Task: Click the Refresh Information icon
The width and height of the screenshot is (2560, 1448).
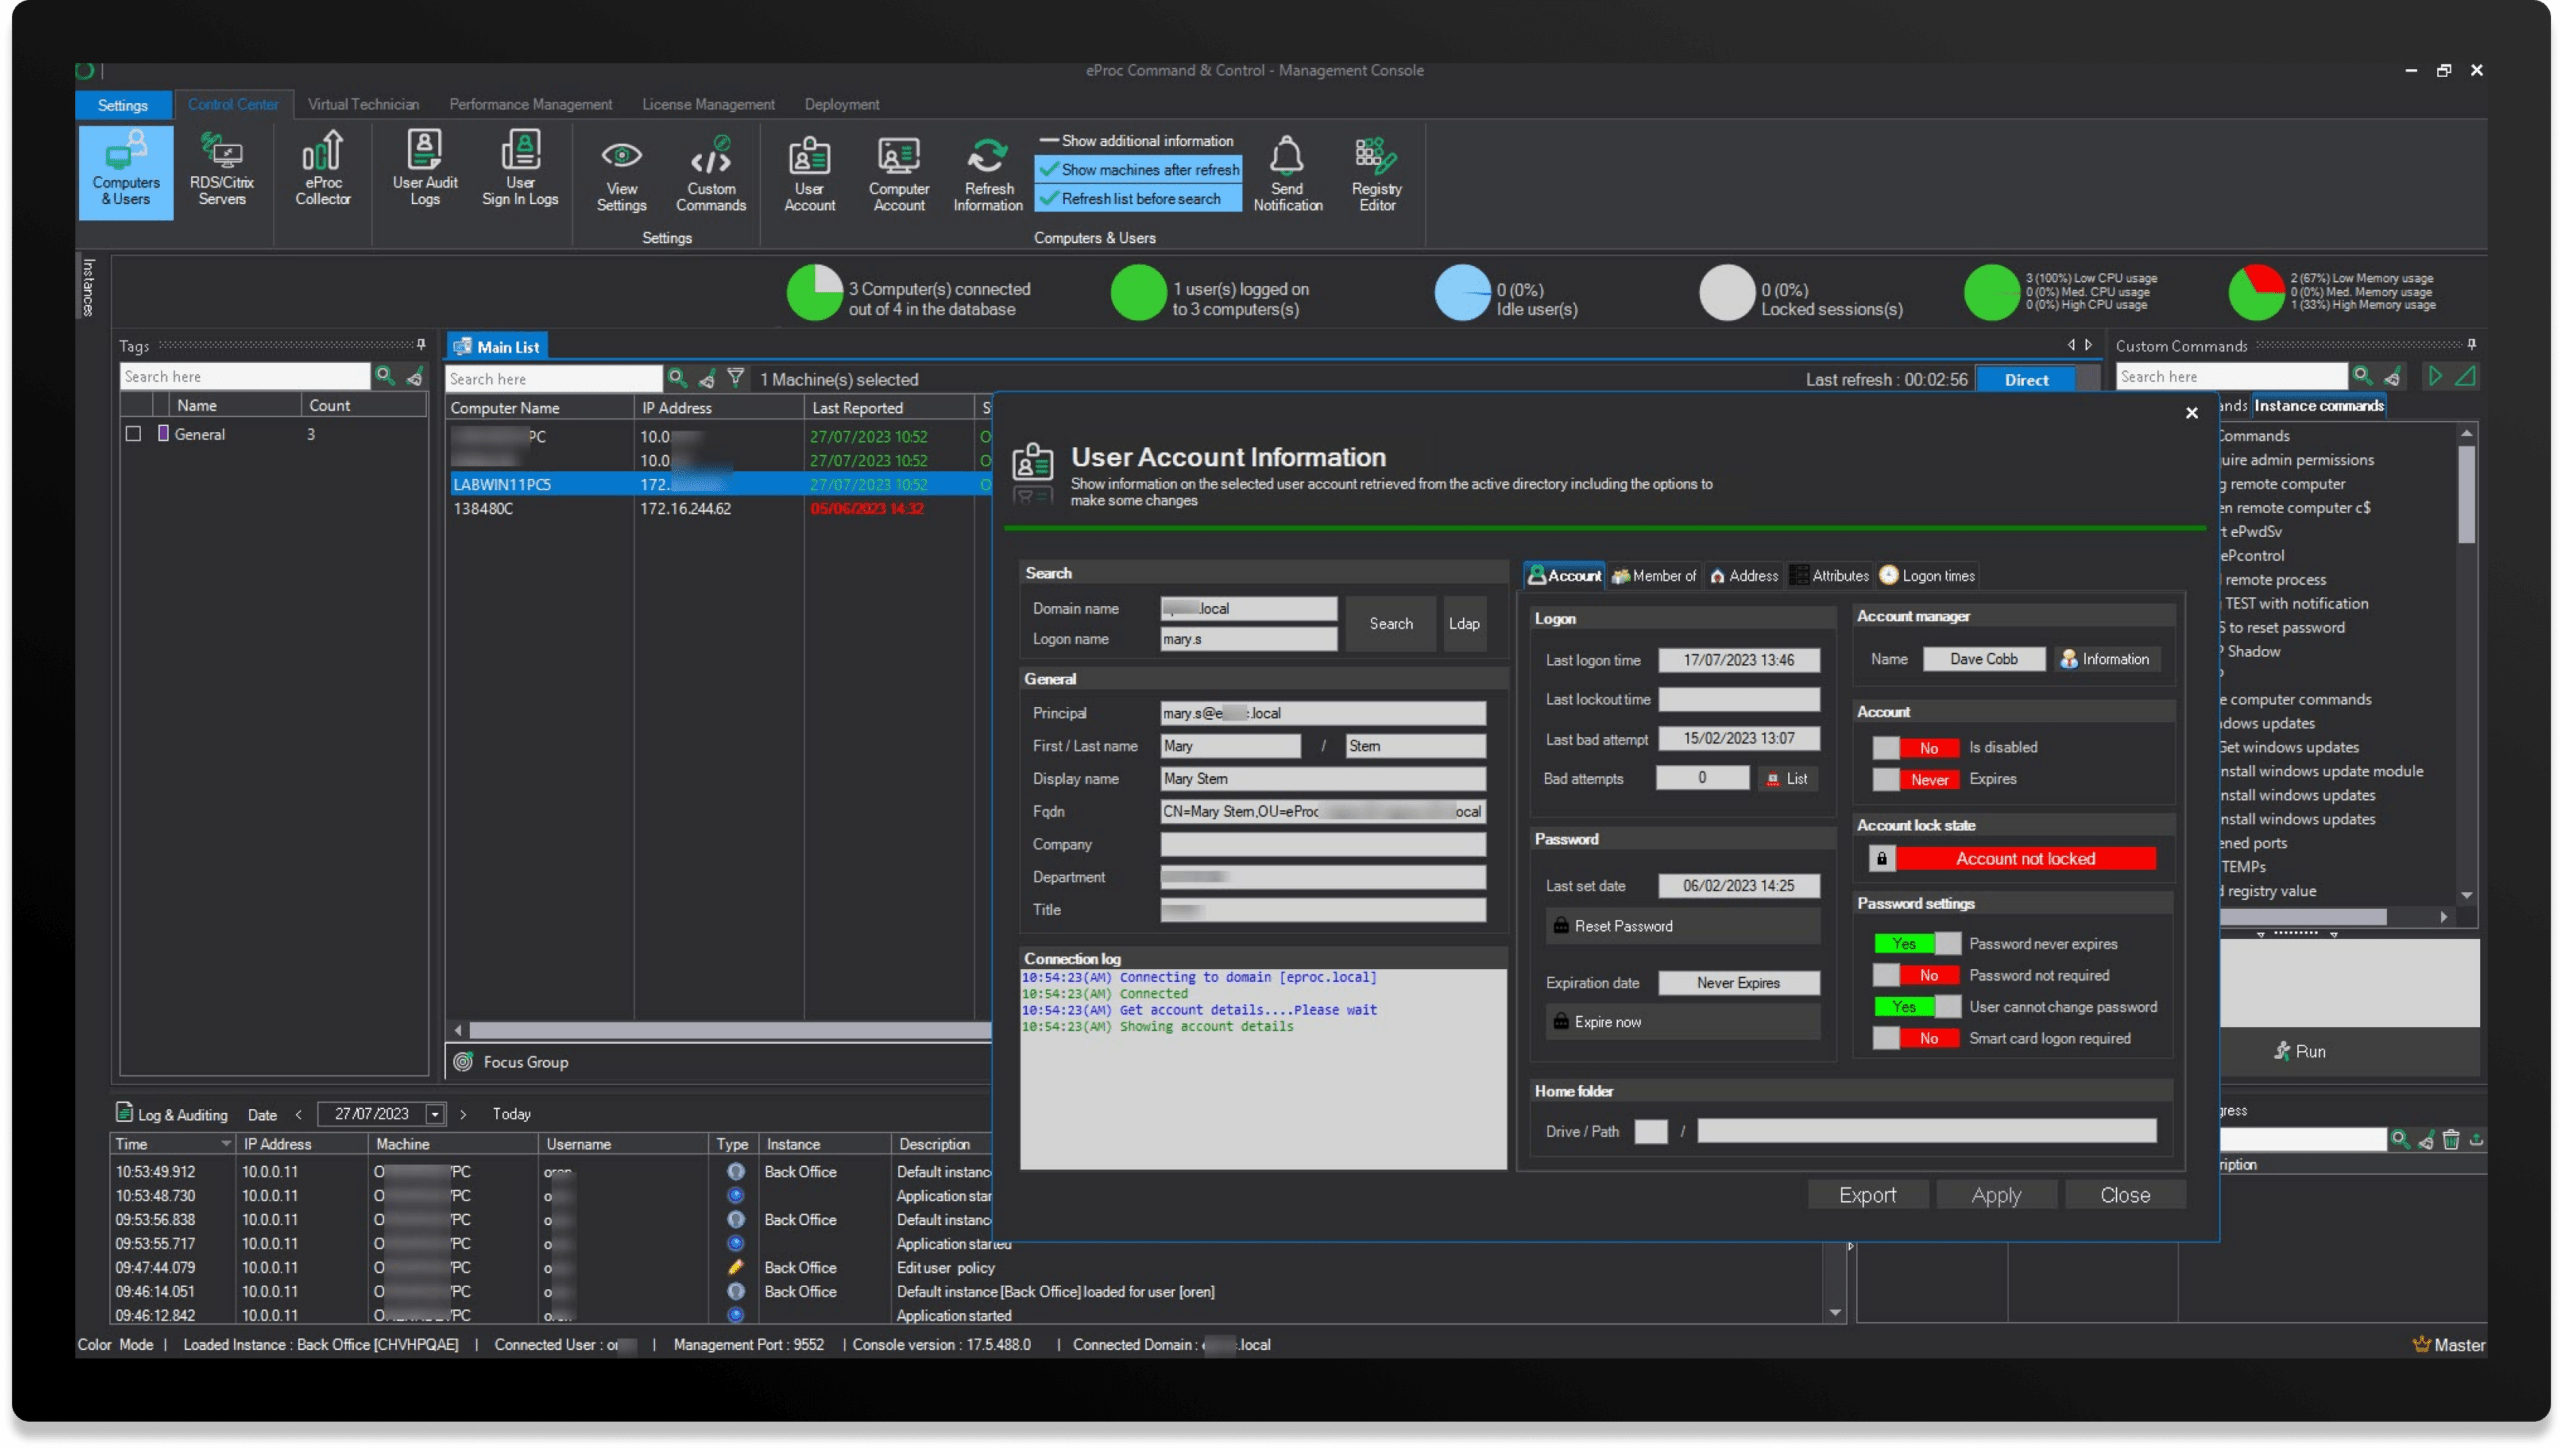Action: click(987, 158)
